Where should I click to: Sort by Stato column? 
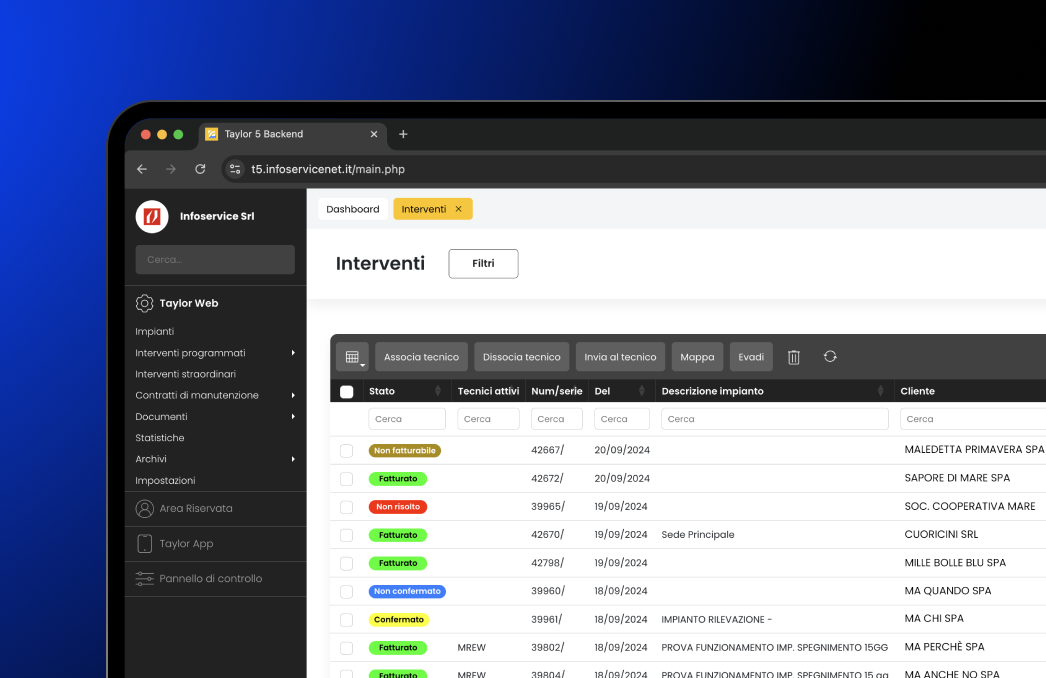click(x=438, y=391)
